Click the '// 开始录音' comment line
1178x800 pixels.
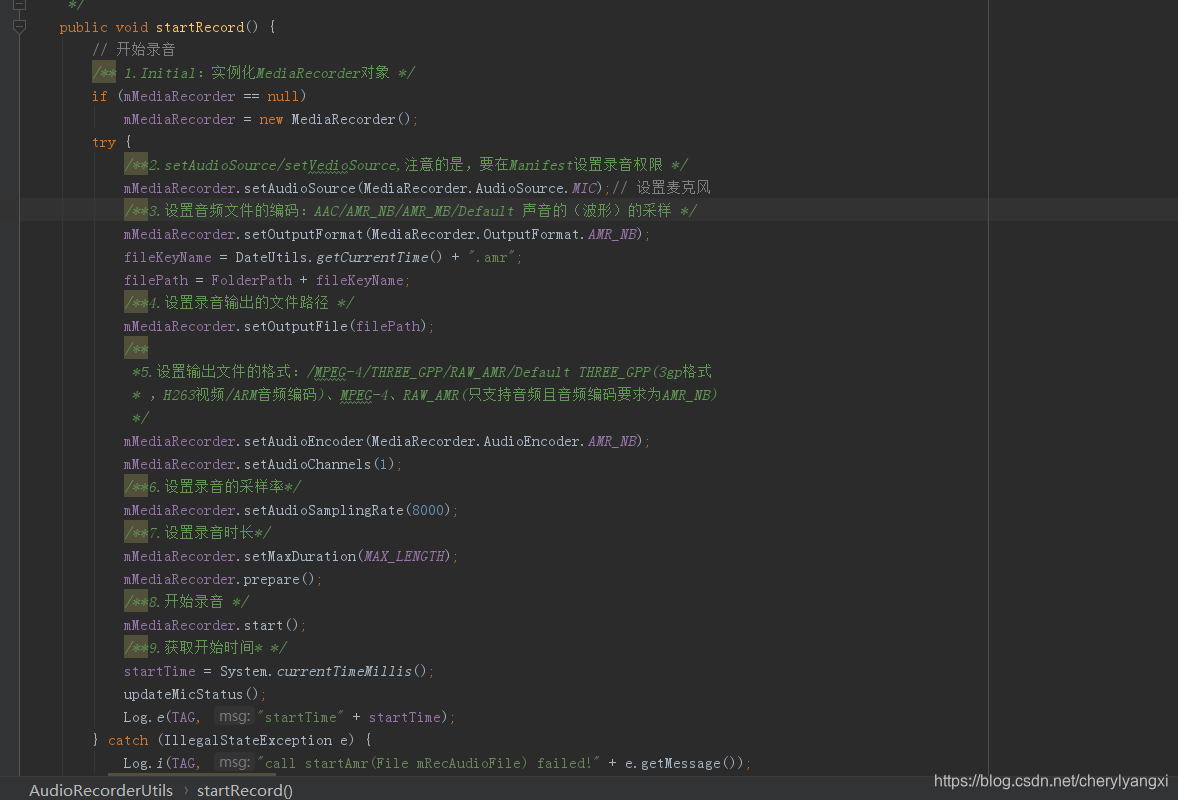tap(134, 50)
